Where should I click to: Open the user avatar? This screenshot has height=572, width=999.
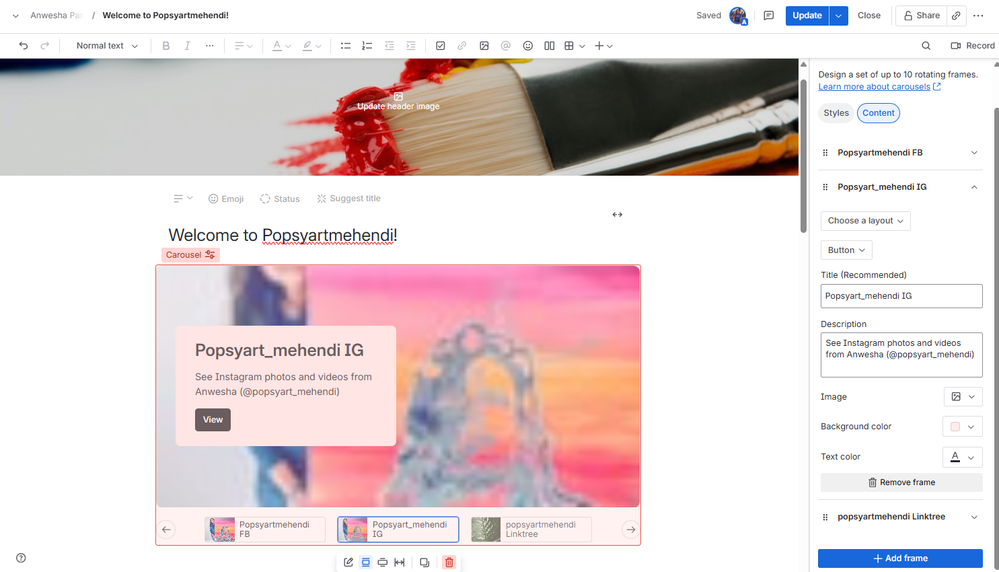coord(738,16)
